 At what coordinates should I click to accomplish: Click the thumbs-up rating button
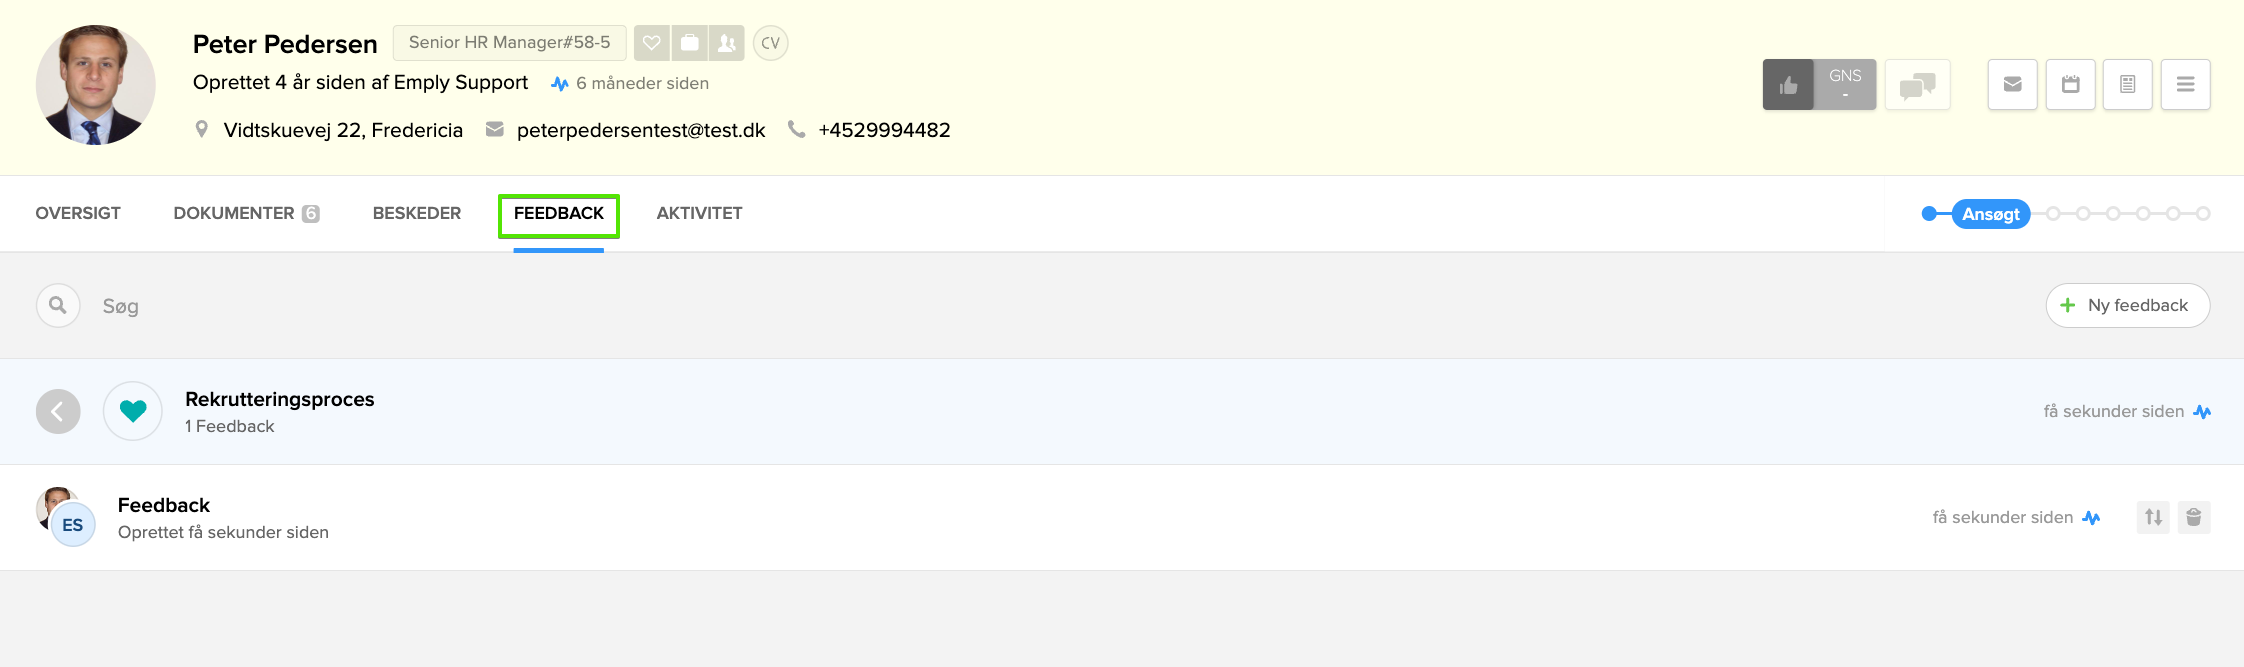[x=1788, y=85]
